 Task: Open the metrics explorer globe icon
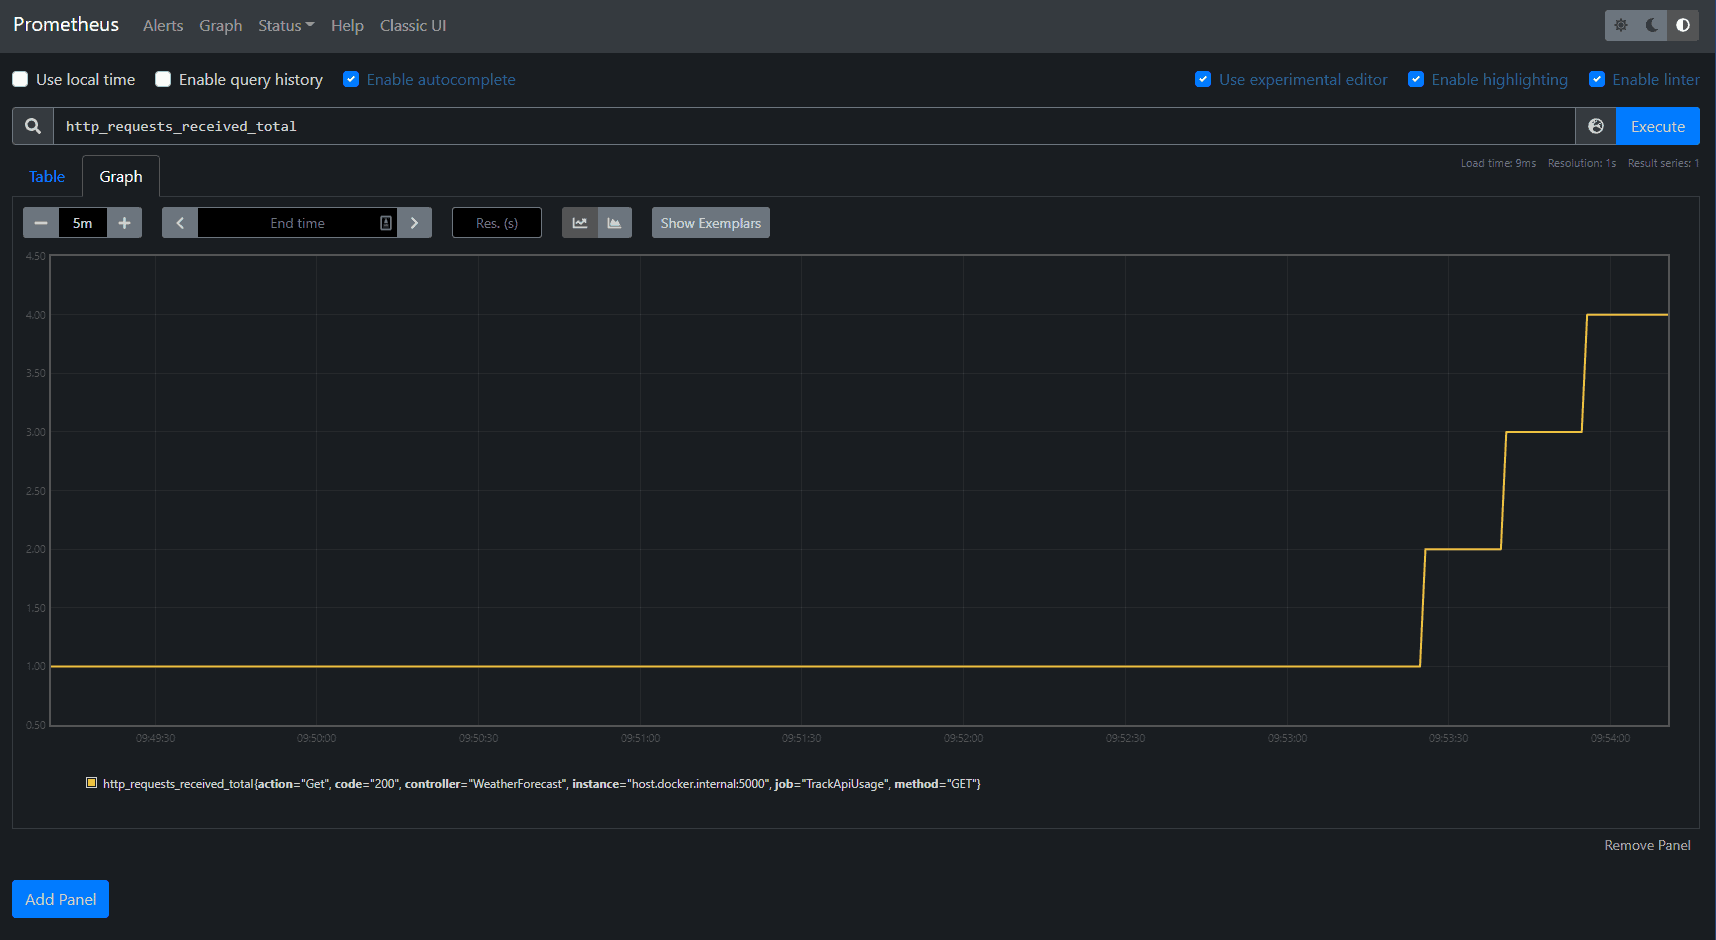click(x=1596, y=126)
